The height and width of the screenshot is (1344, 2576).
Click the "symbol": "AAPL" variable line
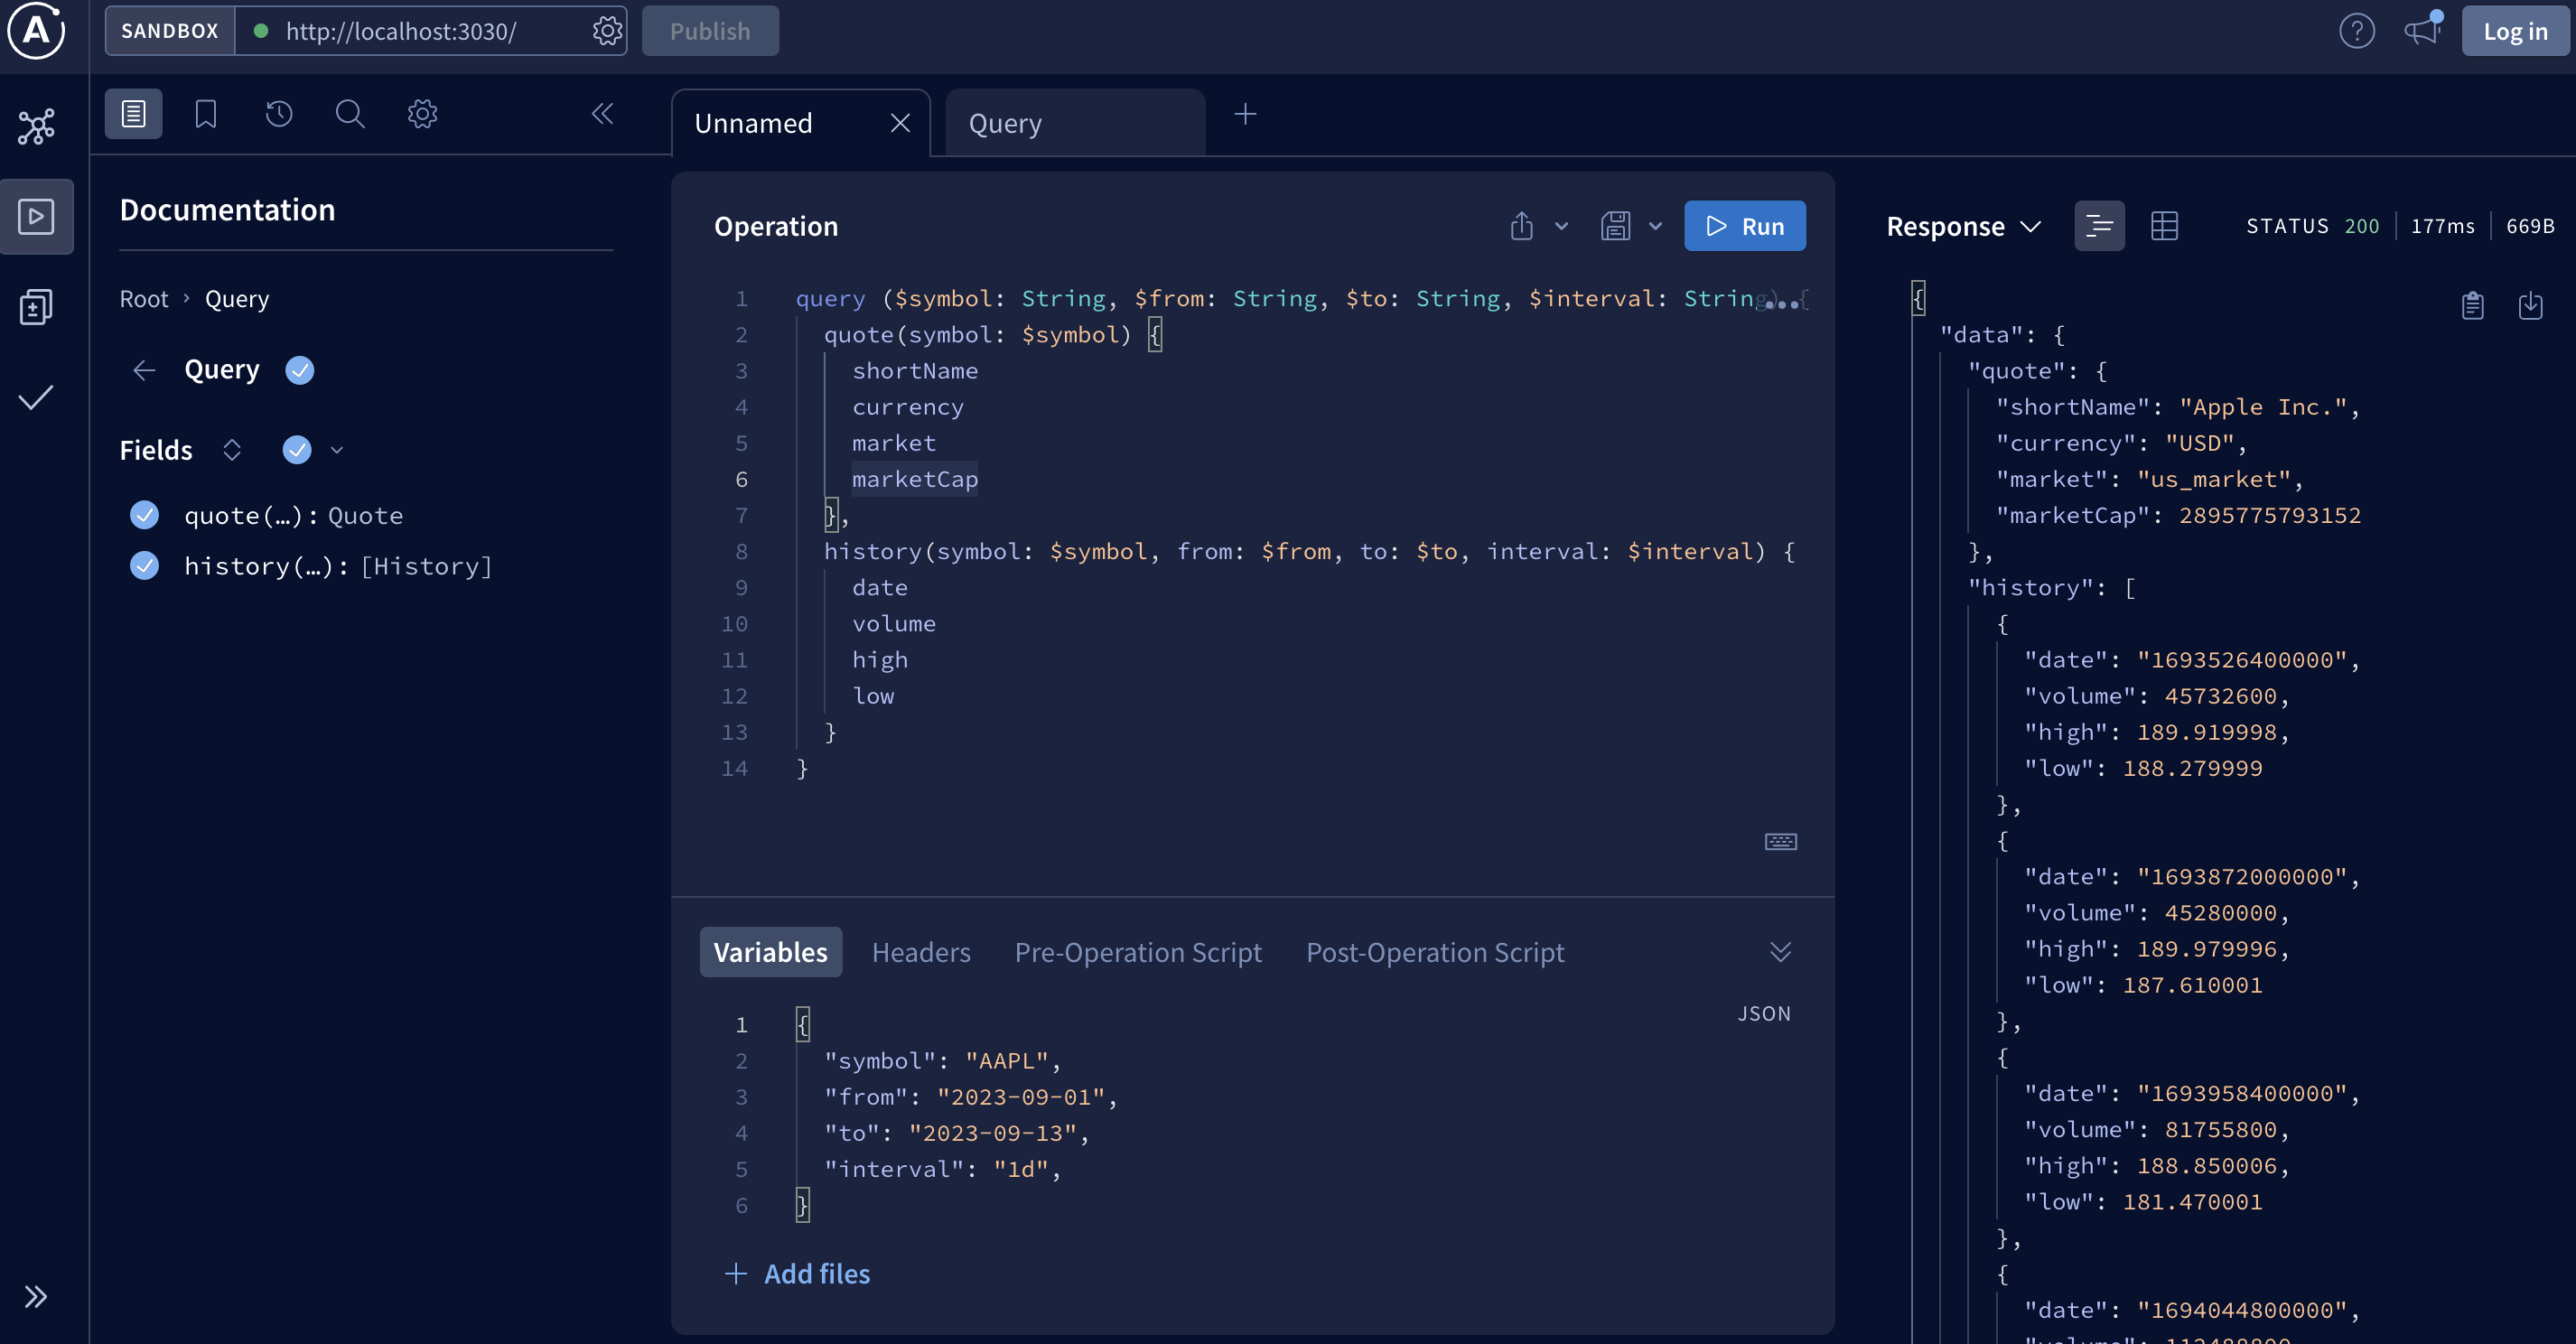coord(942,1061)
